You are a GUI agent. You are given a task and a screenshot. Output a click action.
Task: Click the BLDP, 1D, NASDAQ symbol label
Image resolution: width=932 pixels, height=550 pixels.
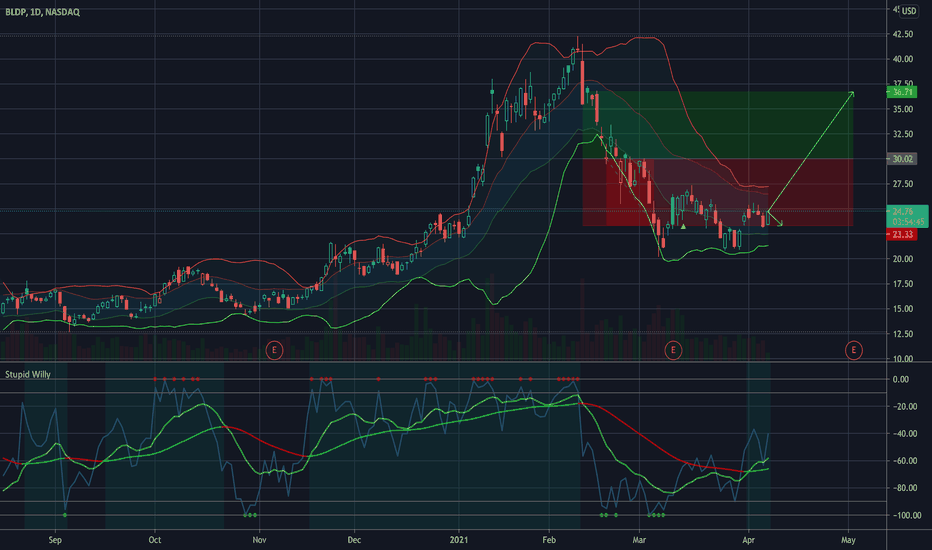click(x=42, y=12)
